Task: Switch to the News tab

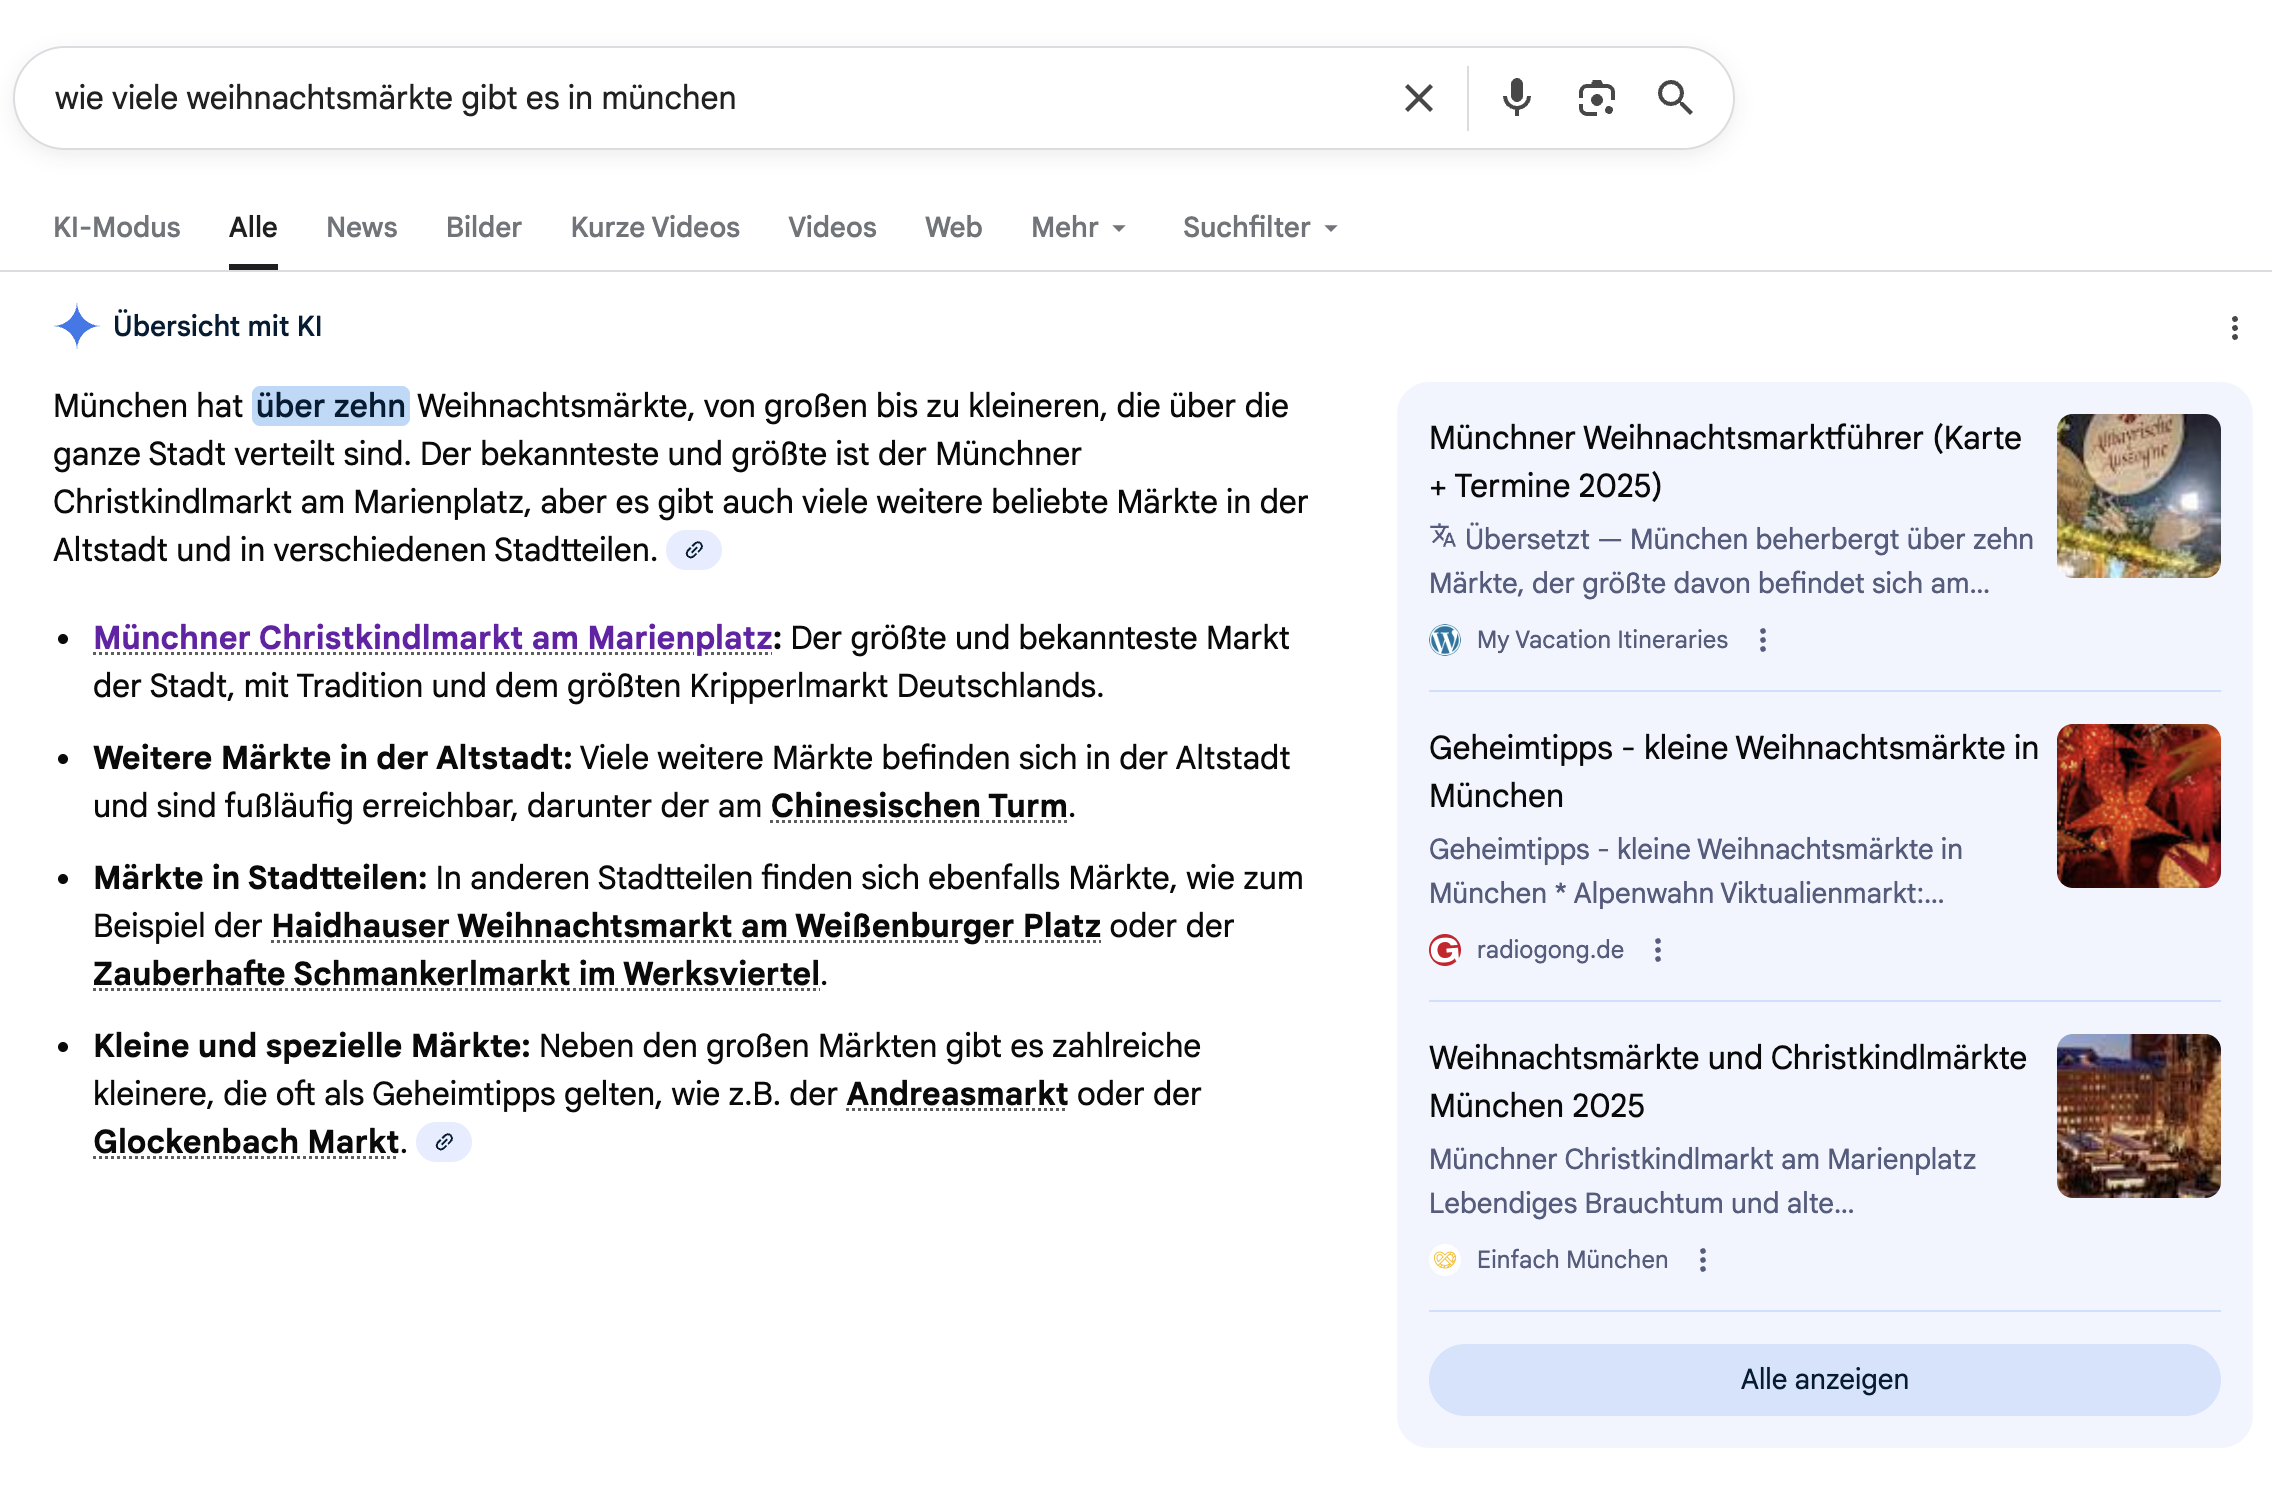Action: pos(361,228)
